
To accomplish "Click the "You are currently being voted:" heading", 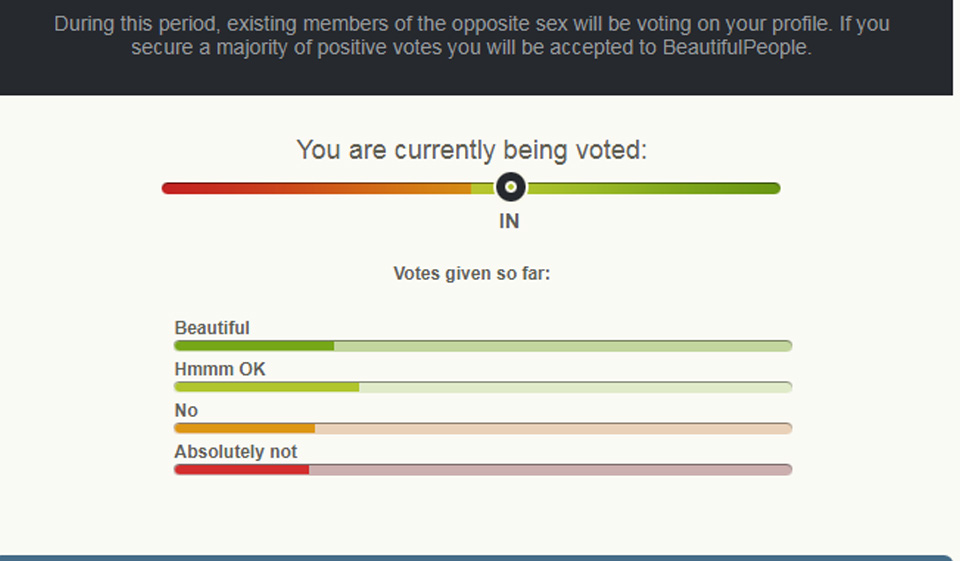I will click(x=472, y=151).
